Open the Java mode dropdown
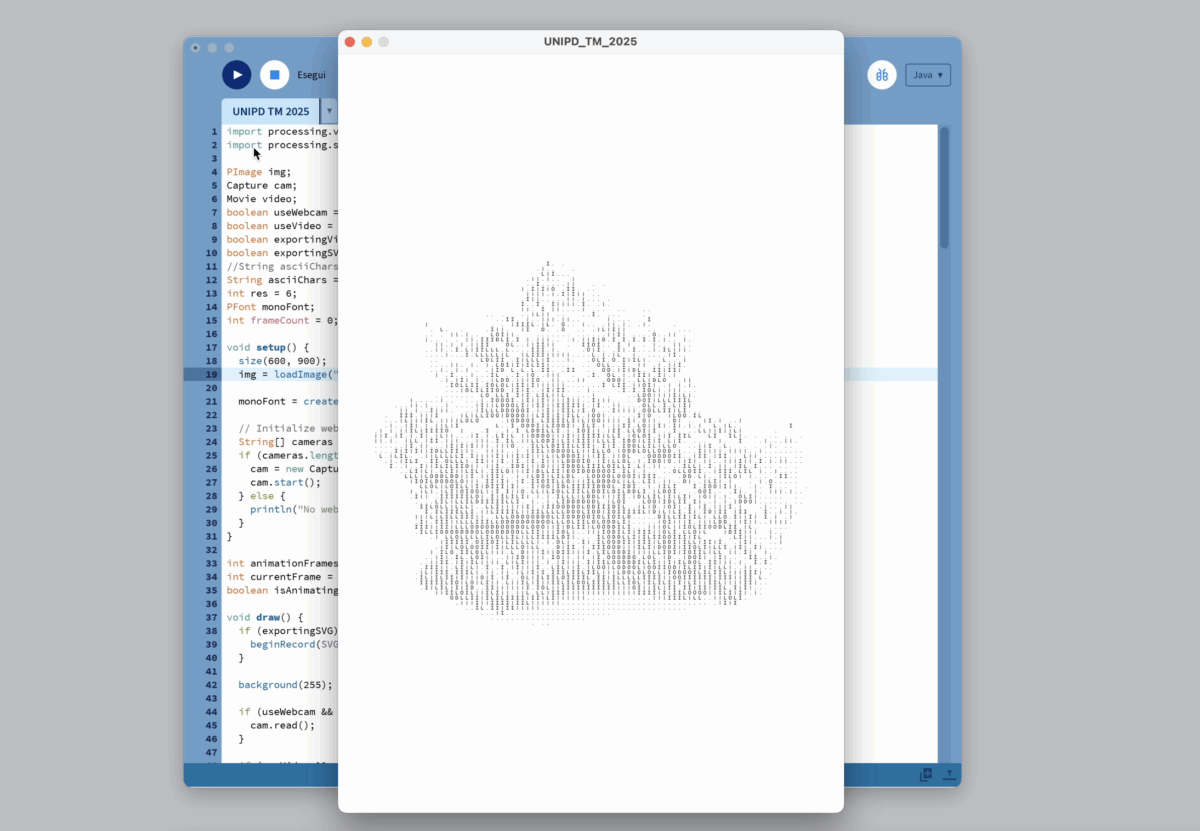This screenshot has height=831, width=1200. [x=927, y=75]
